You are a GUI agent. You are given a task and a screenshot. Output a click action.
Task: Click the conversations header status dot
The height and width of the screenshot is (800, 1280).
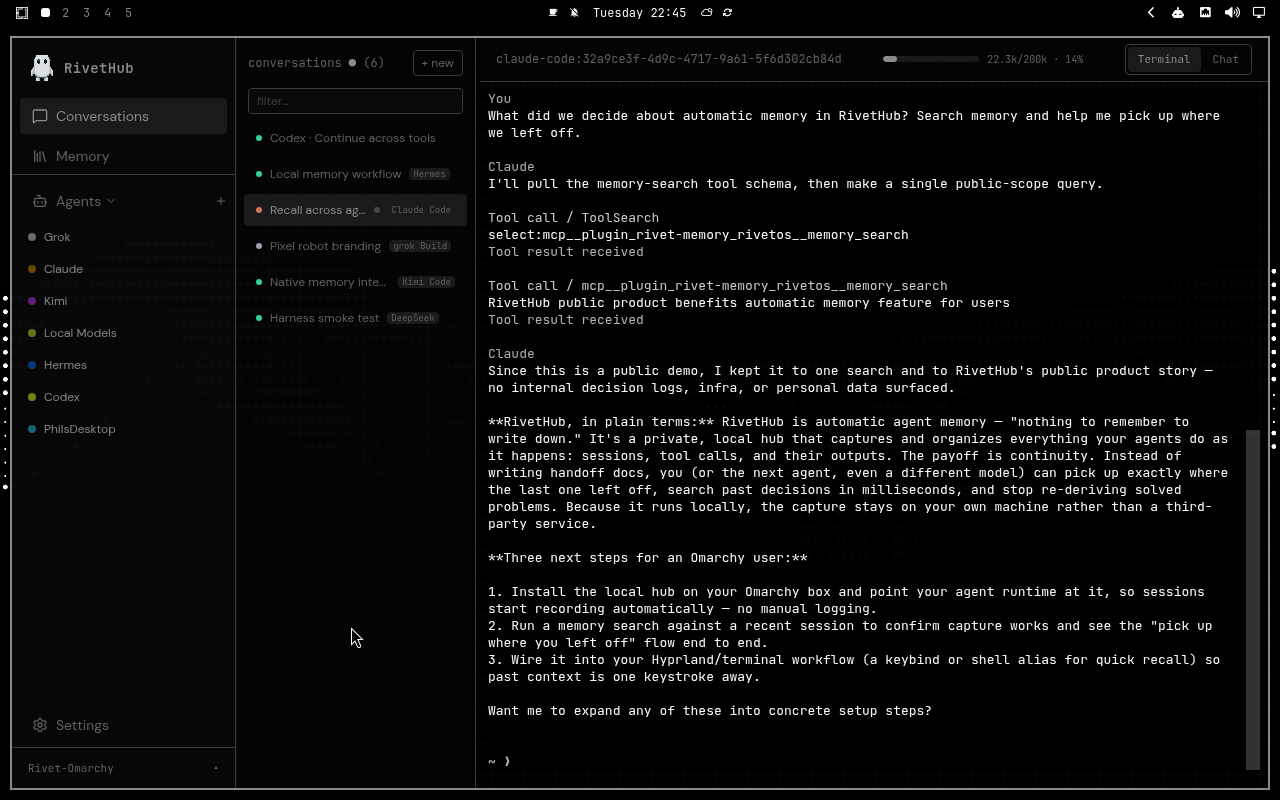[x=352, y=63]
